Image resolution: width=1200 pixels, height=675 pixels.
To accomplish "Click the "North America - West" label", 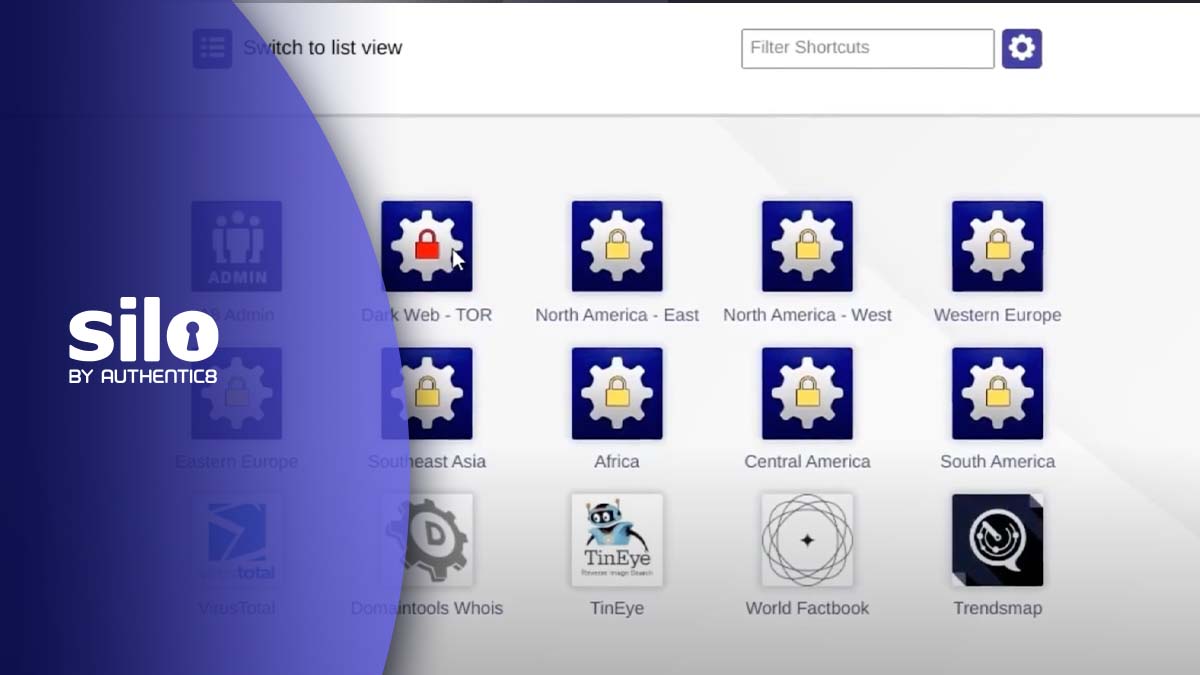I will point(807,315).
